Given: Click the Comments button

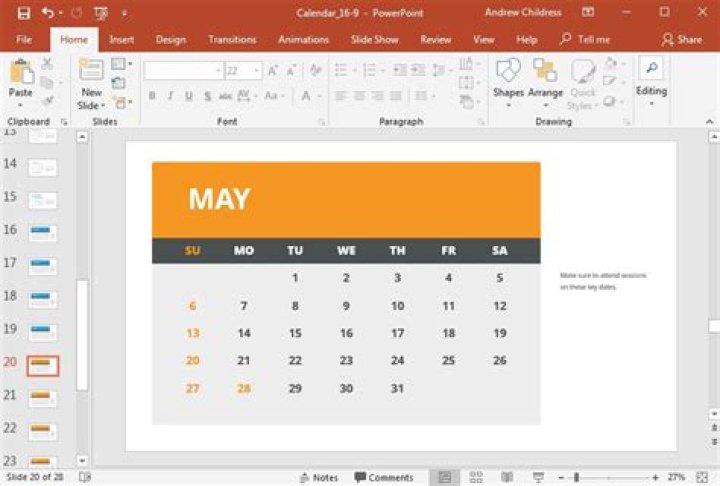Looking at the screenshot, I should tap(384, 478).
